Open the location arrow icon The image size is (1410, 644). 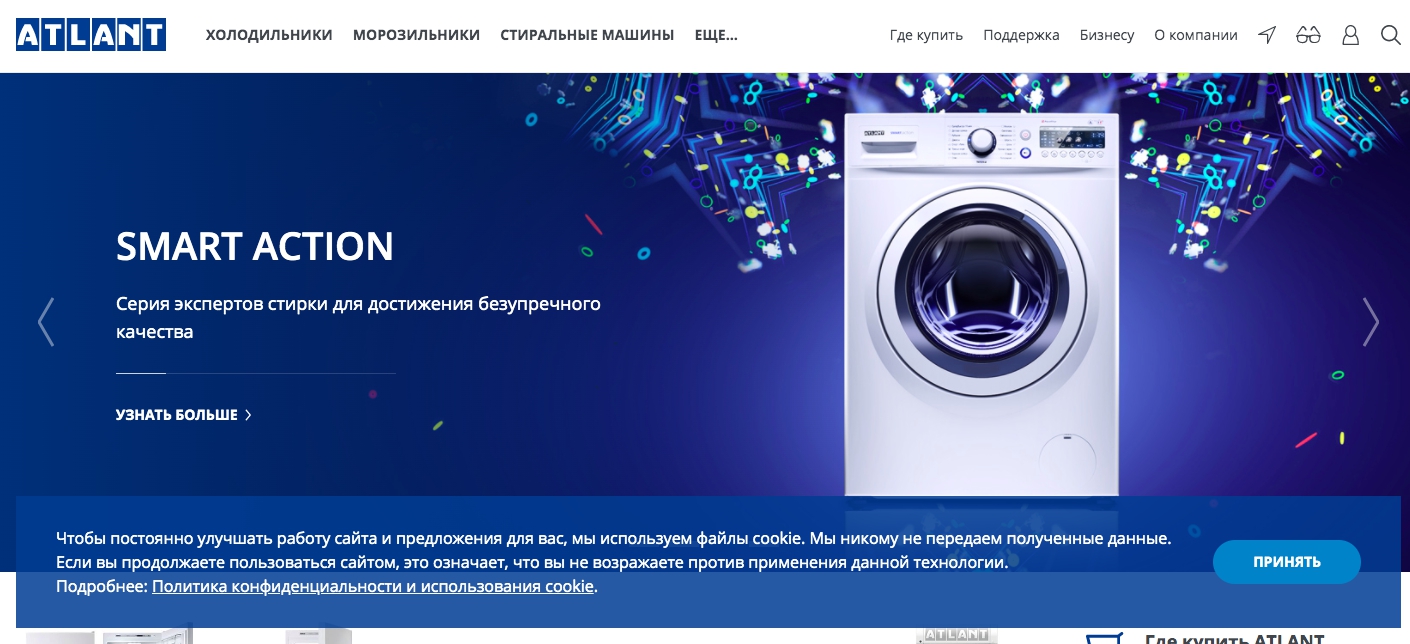tap(1267, 35)
